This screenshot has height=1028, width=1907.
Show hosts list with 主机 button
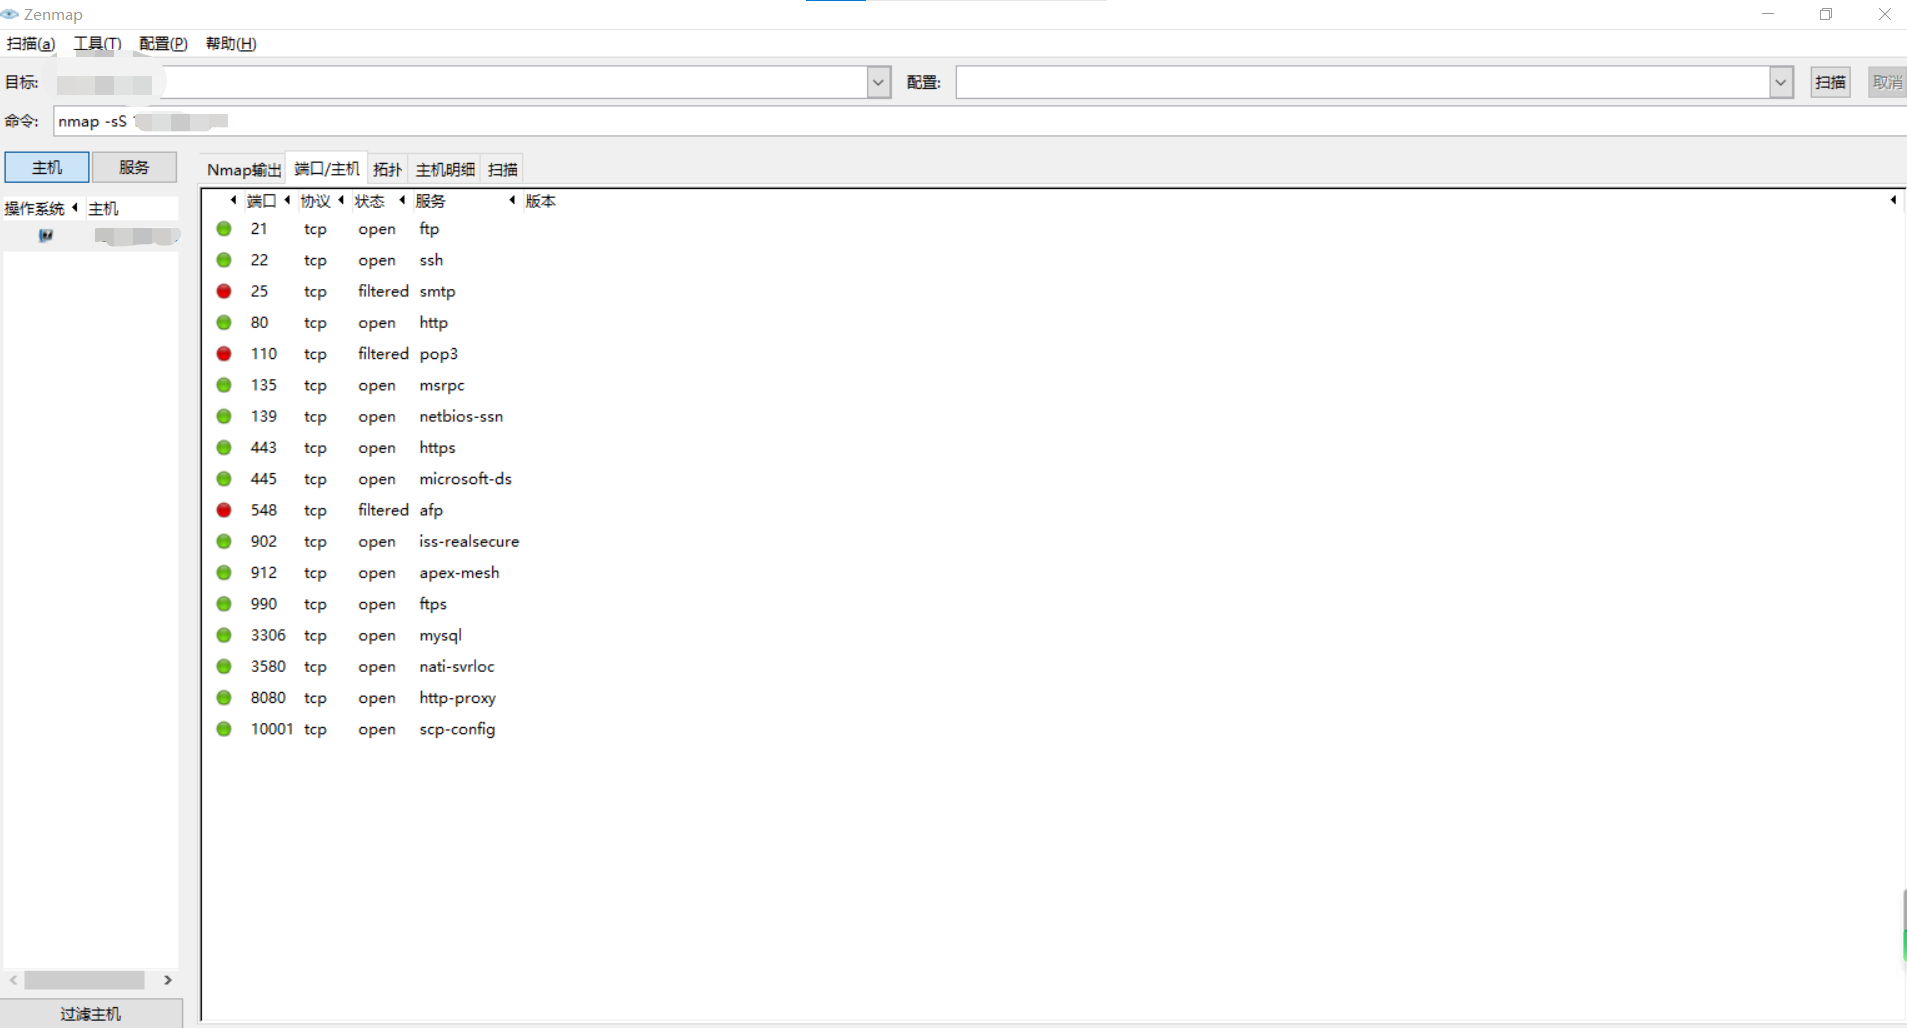click(x=47, y=167)
